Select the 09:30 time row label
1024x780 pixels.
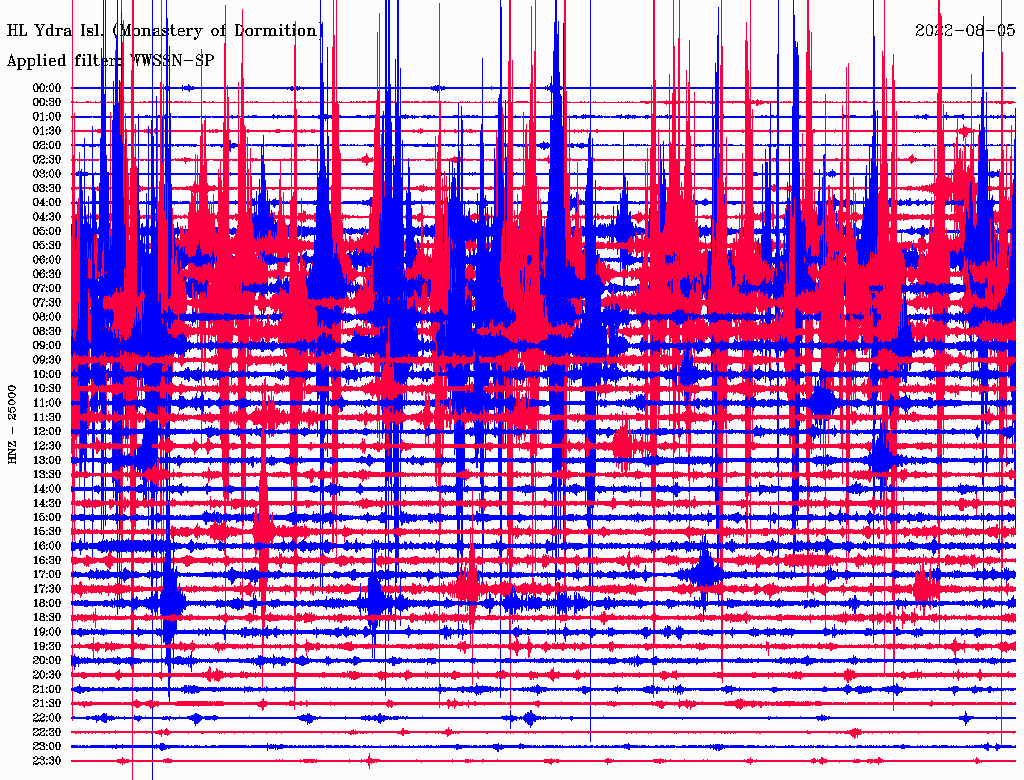47,361
